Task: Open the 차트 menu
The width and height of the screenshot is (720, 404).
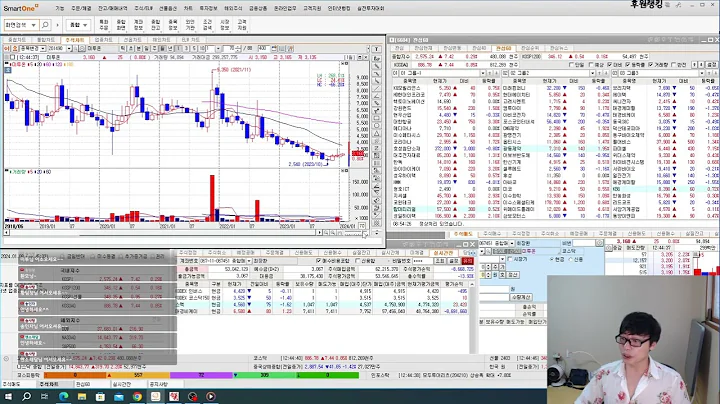Action: click(x=188, y=8)
